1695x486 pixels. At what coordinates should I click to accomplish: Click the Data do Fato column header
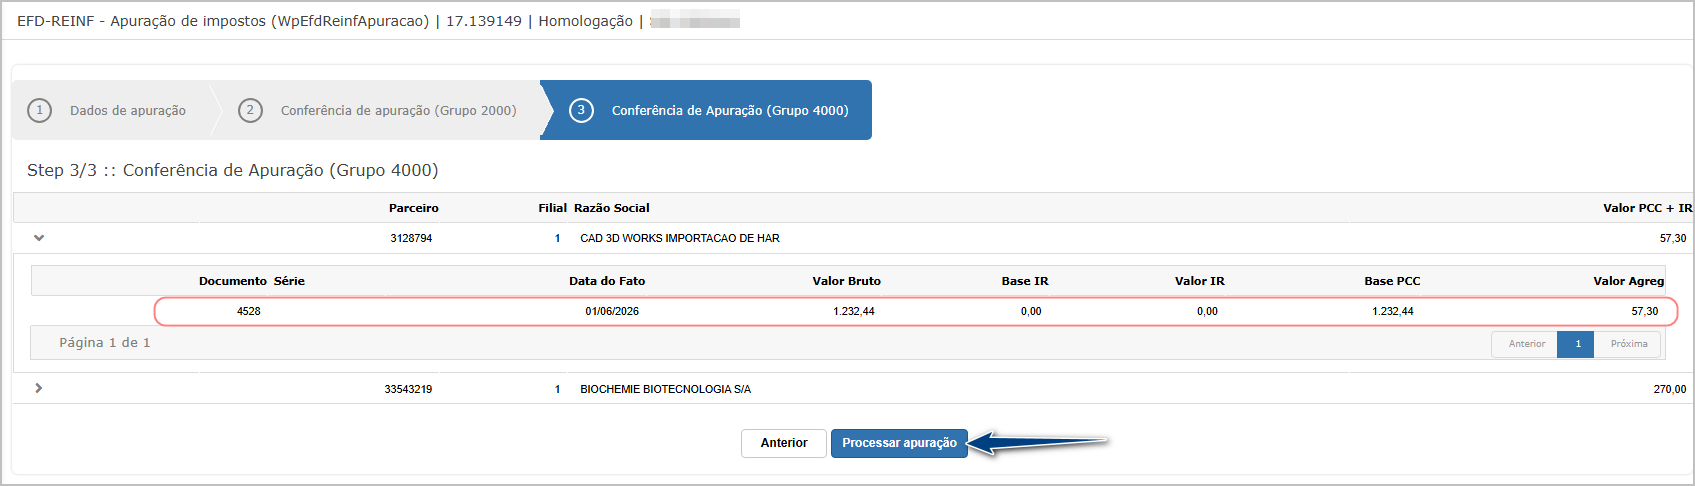click(607, 281)
